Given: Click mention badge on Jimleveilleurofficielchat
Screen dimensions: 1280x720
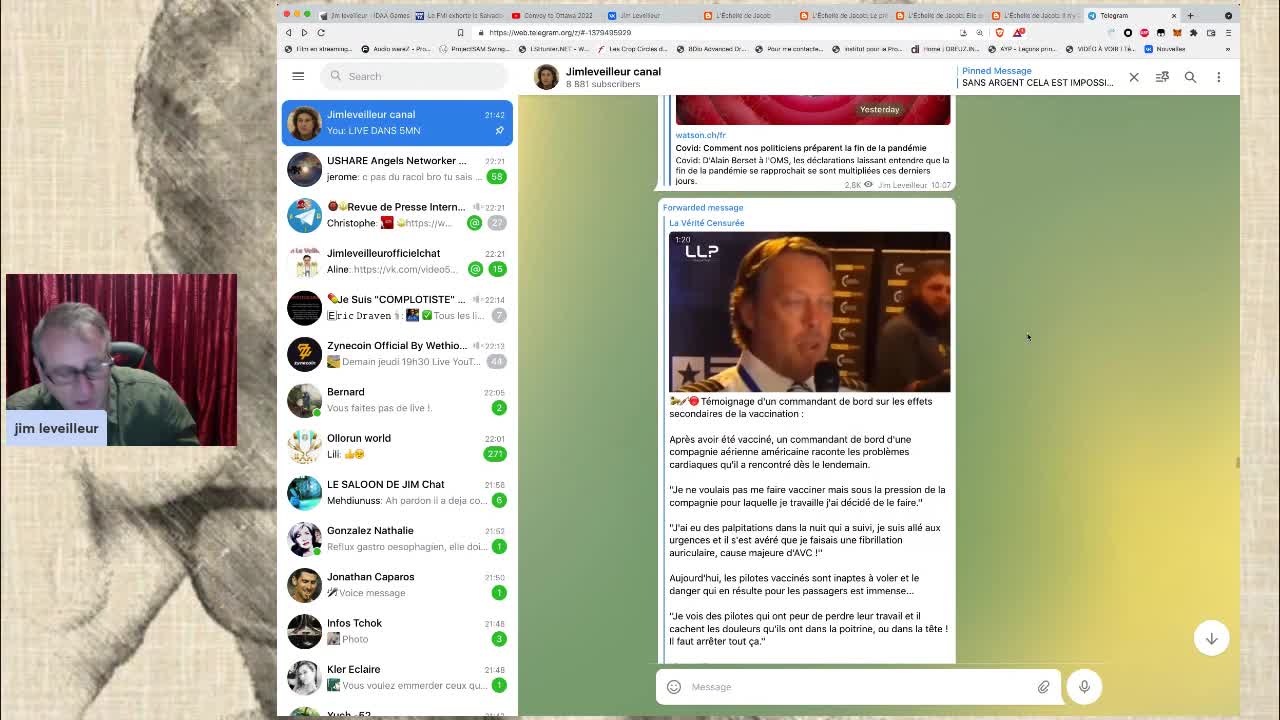Looking at the screenshot, I should pos(475,269).
